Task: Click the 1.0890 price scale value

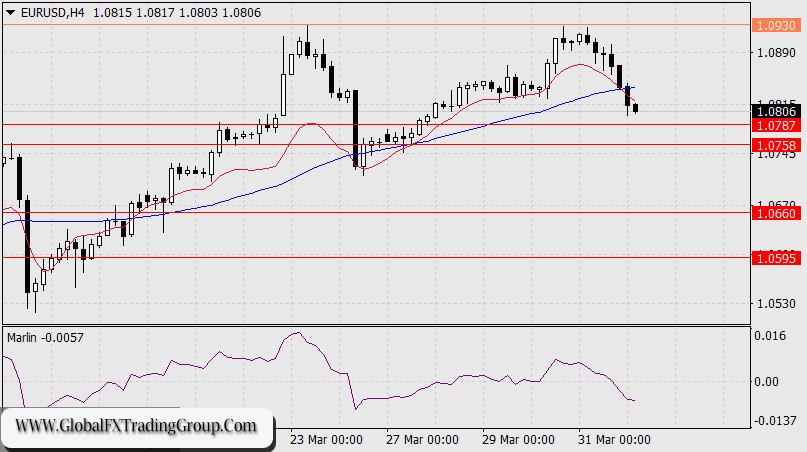Action: [776, 53]
